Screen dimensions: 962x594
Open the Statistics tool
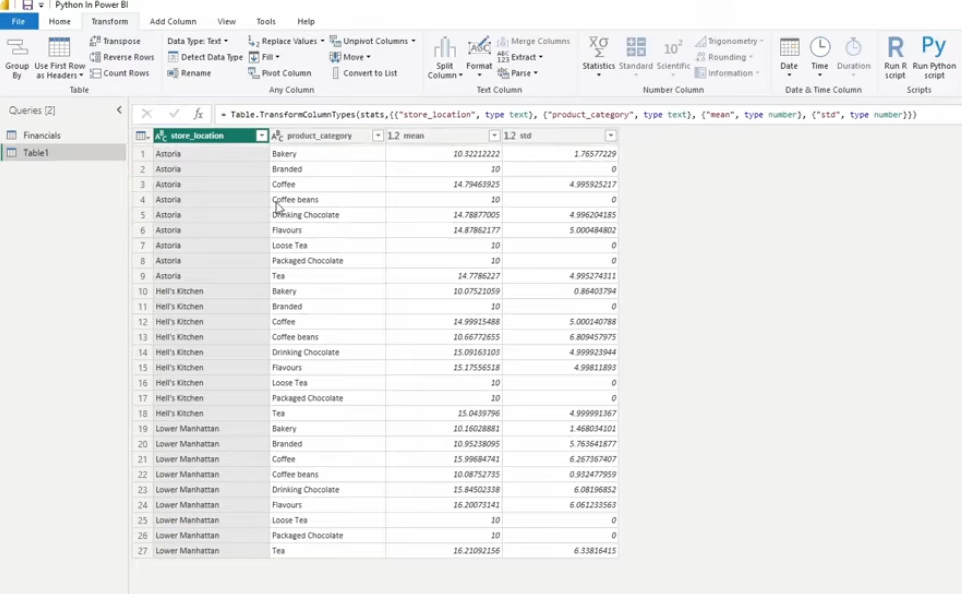(x=598, y=58)
